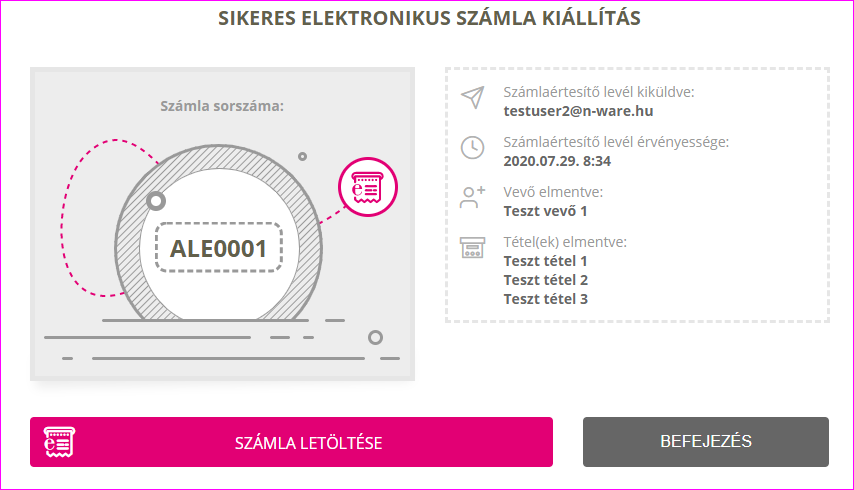Click the small grey ring on hatched circle
The height and width of the screenshot is (490, 854).
156,201
